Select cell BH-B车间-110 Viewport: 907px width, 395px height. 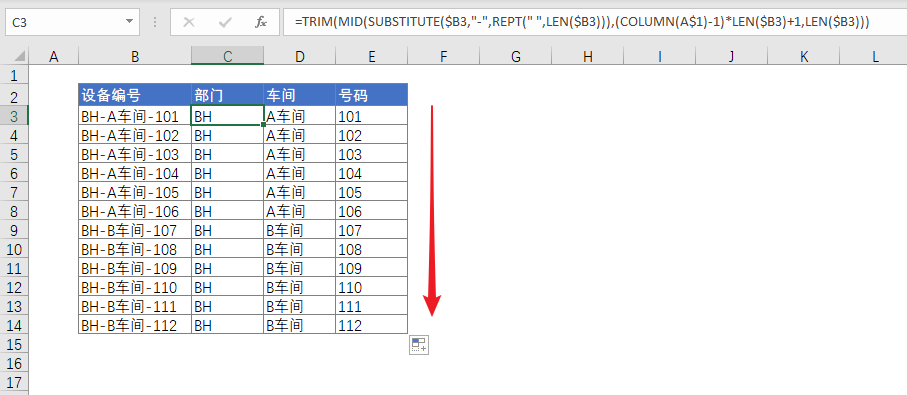(135, 287)
